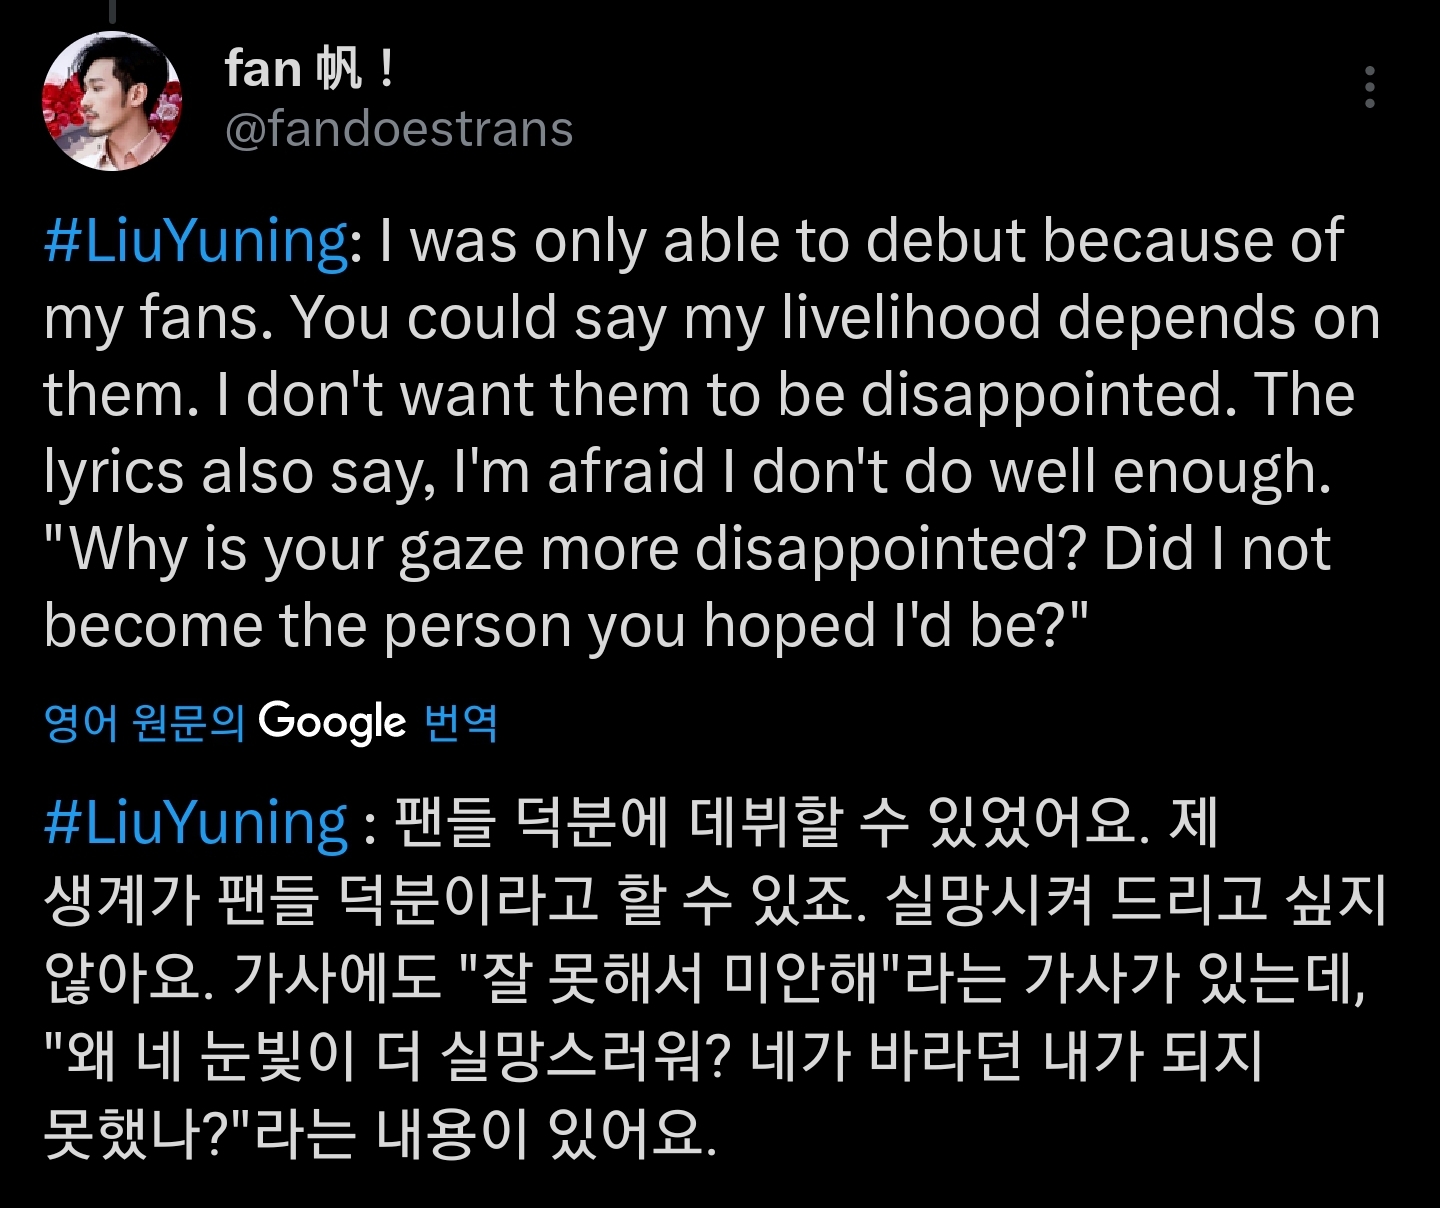The width and height of the screenshot is (1440, 1208).
Task: Click the "영어 원문의" translation source text
Action: [144, 722]
